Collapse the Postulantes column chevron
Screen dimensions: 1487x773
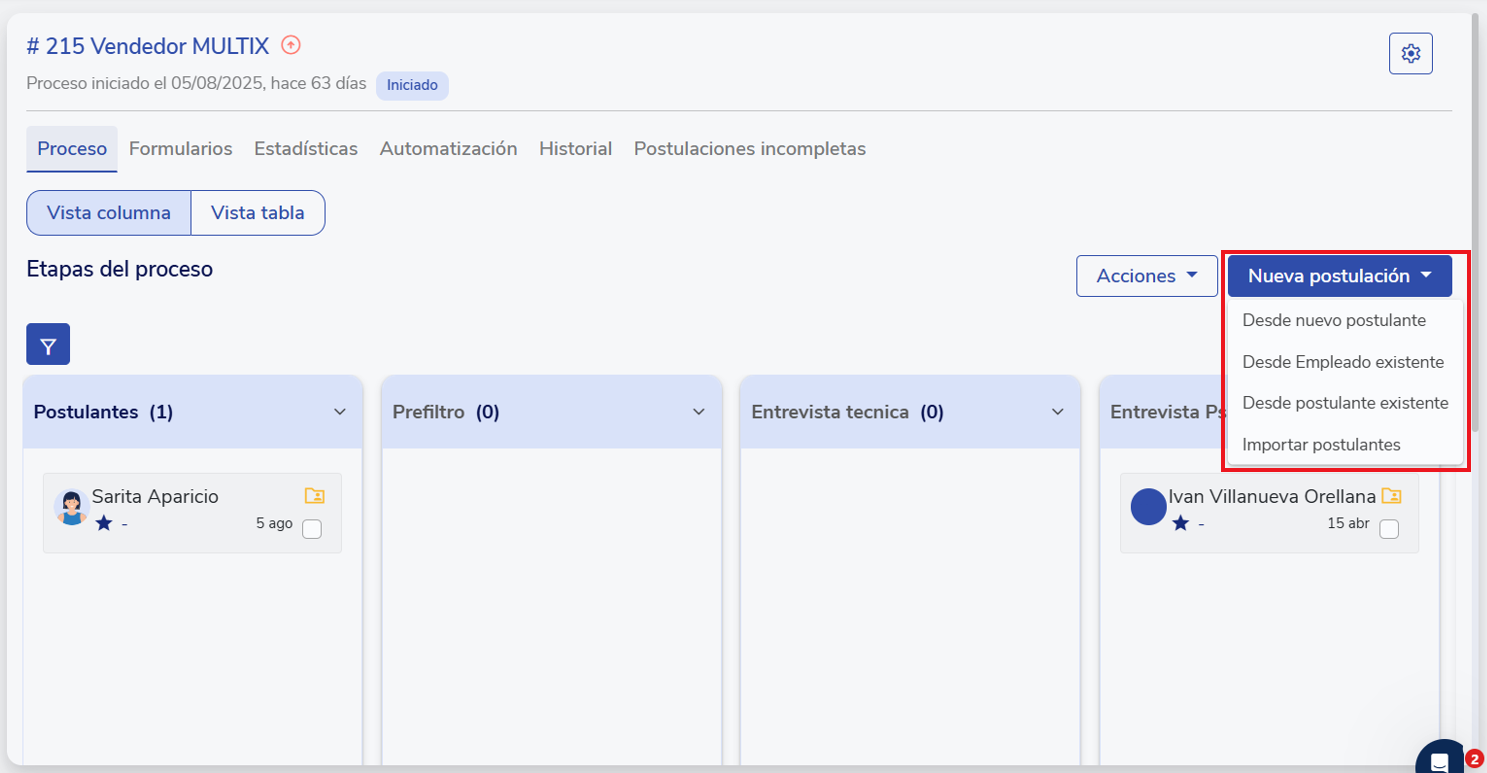click(340, 412)
